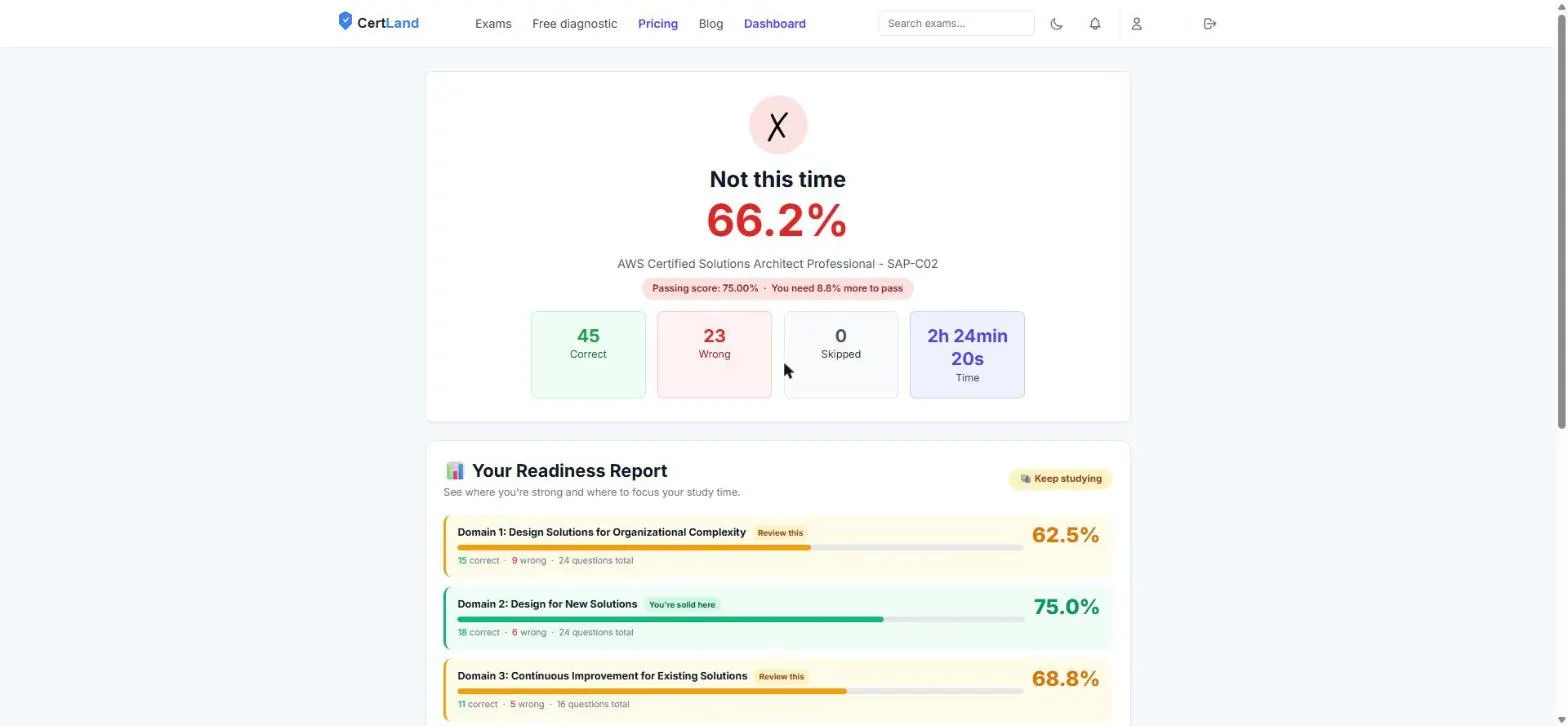Open the user profile icon
This screenshot has width=1568, height=726.
[x=1136, y=24]
